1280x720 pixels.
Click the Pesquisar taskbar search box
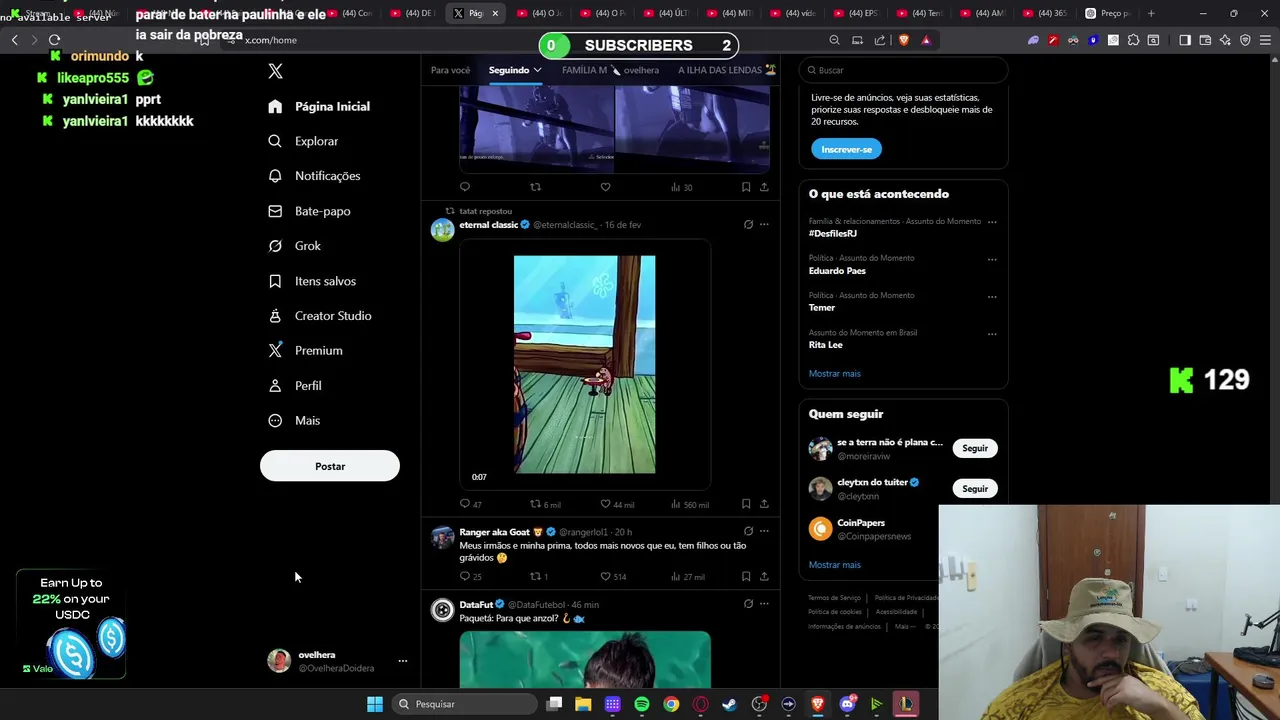coord(464,704)
